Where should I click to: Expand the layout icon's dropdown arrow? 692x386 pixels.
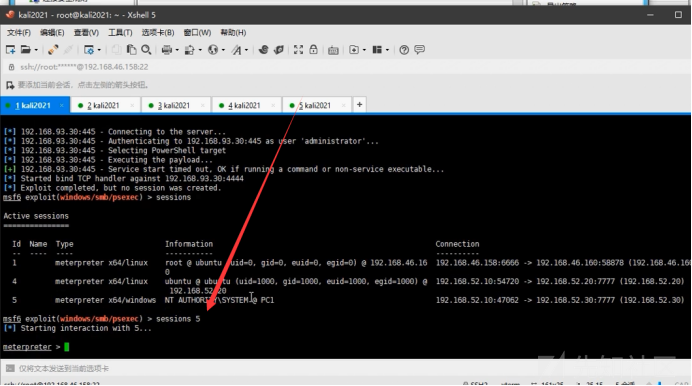pos(387,50)
